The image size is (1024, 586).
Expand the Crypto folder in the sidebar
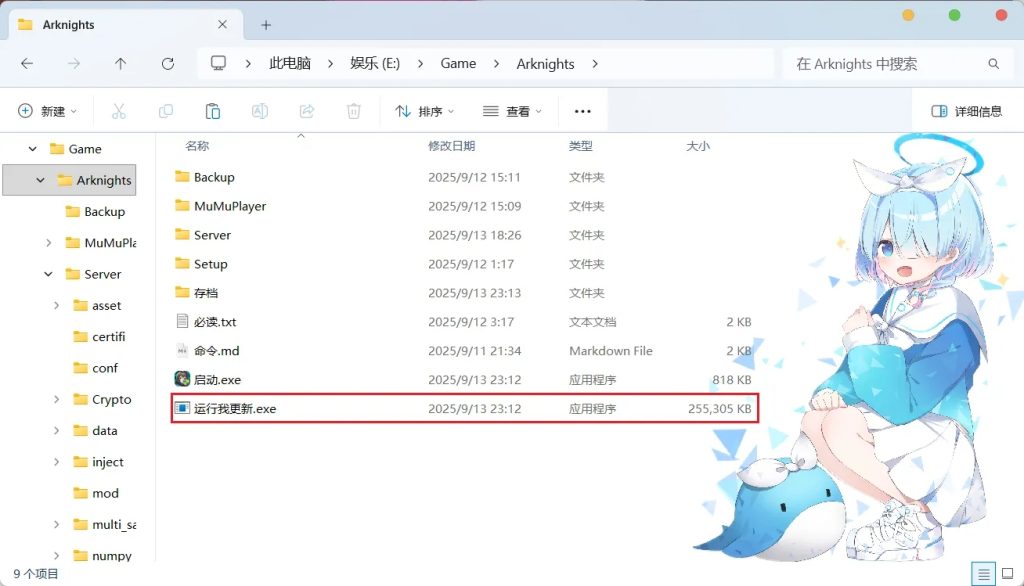coord(57,399)
